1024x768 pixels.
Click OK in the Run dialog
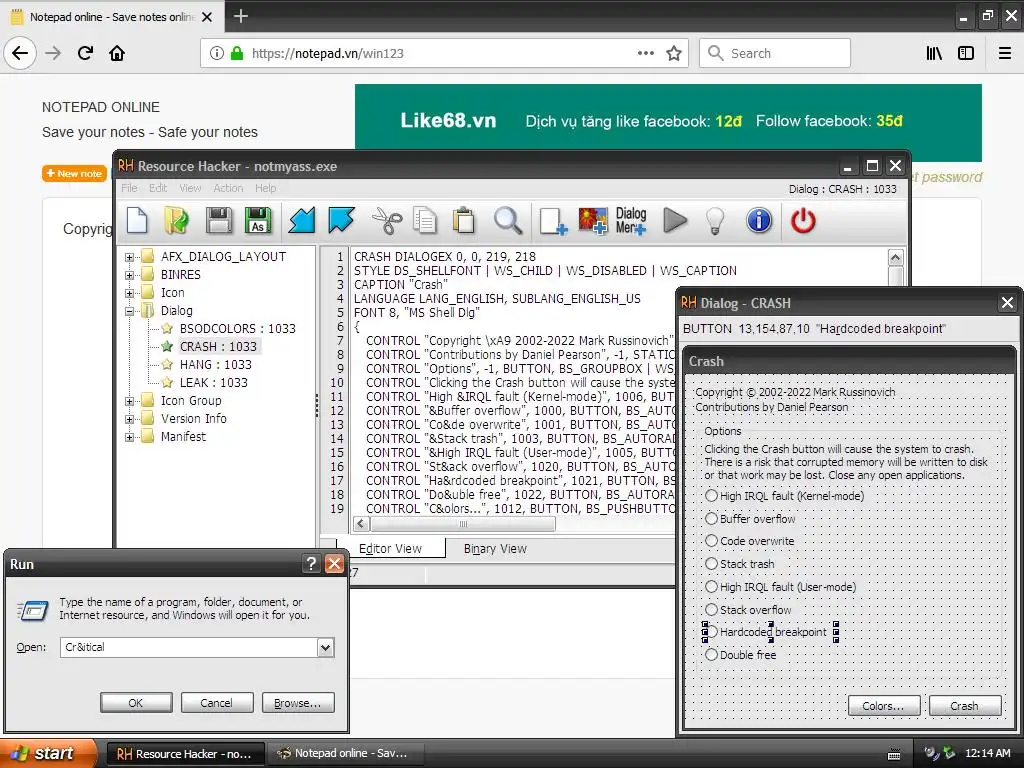coord(136,703)
